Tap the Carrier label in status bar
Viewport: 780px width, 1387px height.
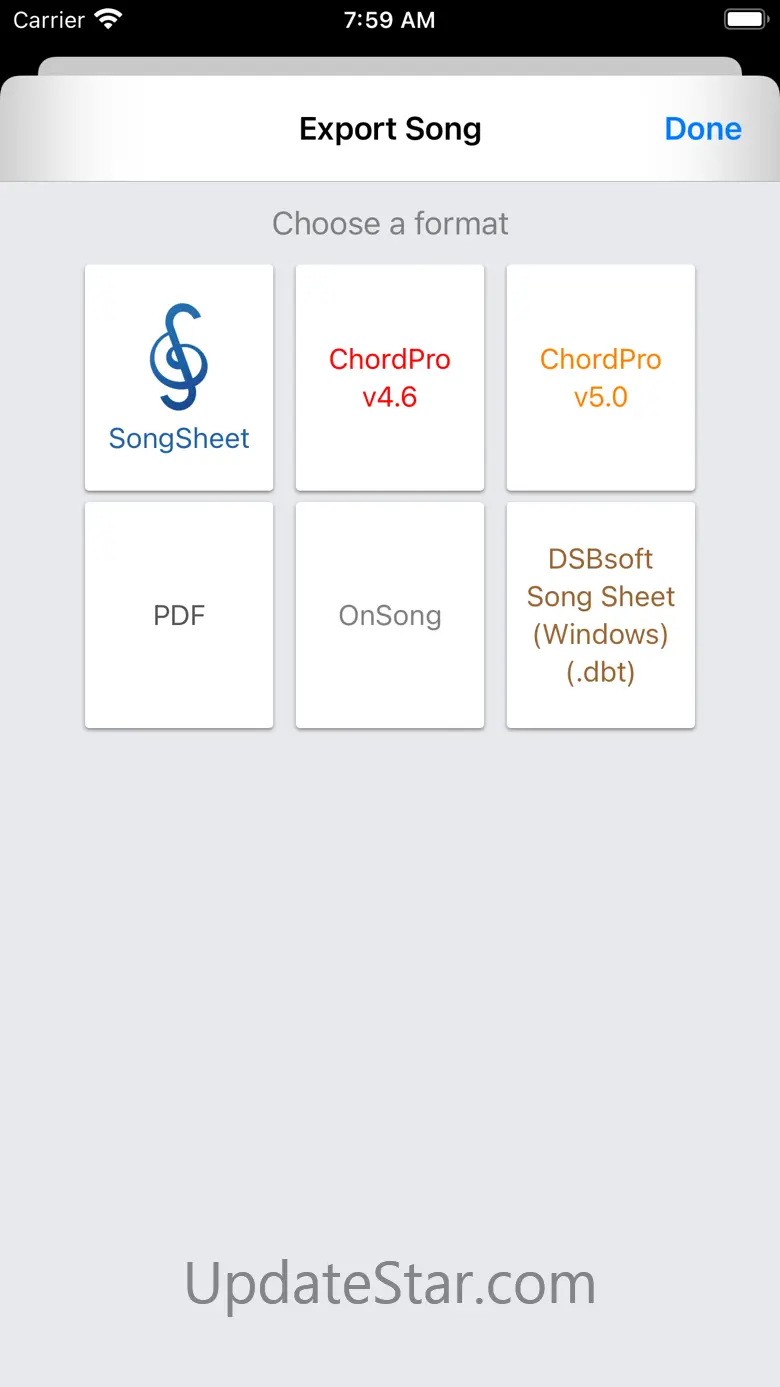tap(48, 20)
